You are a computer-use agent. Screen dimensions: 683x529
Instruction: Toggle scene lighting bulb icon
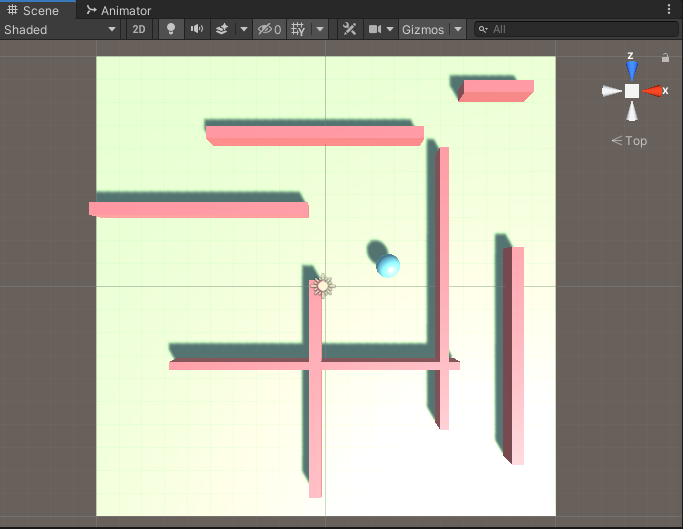point(171,29)
